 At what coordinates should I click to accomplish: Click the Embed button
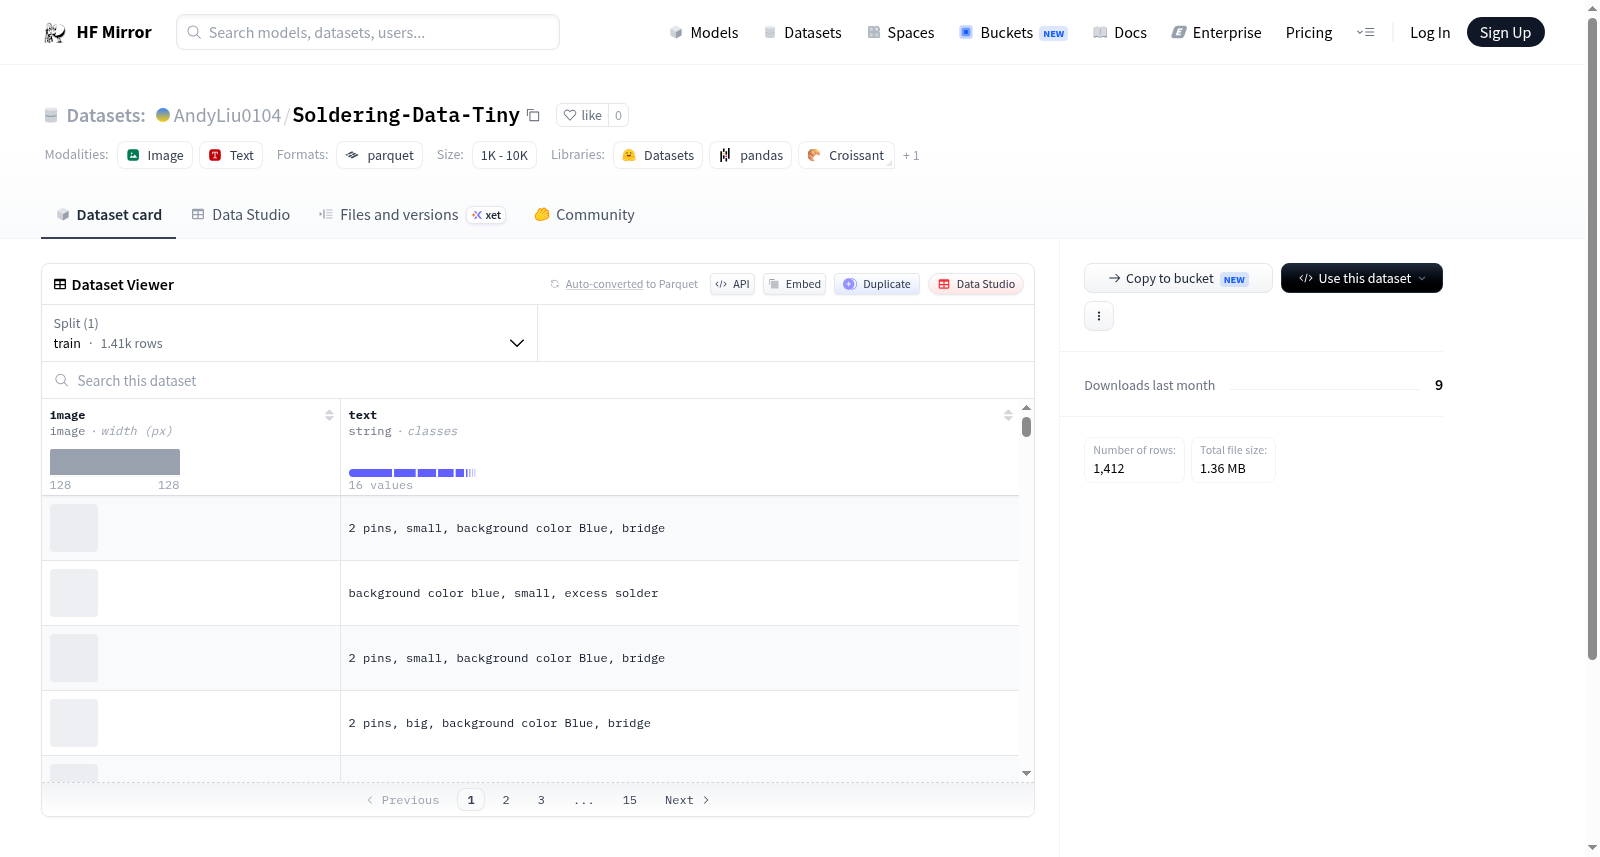(x=795, y=284)
